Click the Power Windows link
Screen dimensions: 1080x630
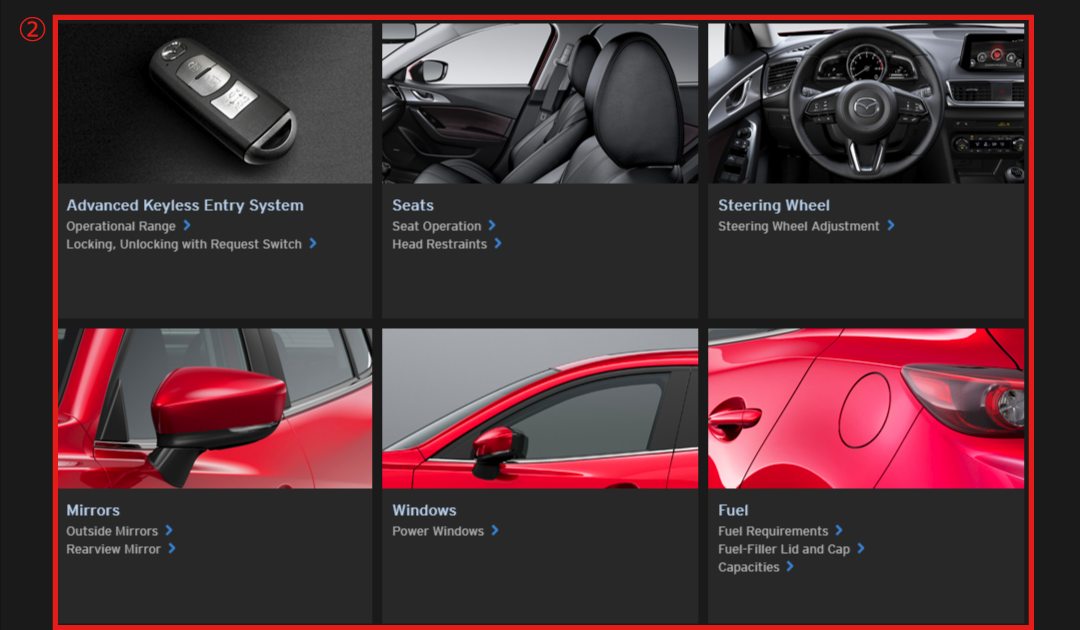click(x=438, y=532)
